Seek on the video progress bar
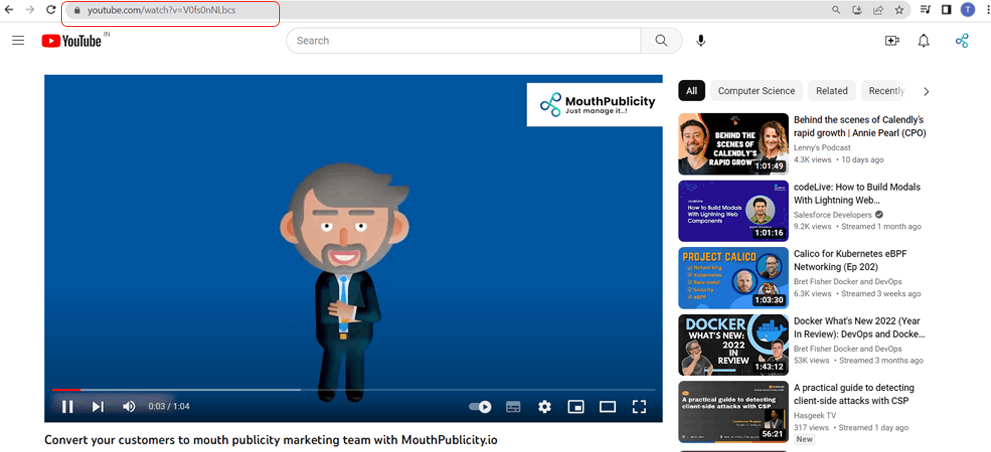Screen dimensions: 991x452 [353, 389]
